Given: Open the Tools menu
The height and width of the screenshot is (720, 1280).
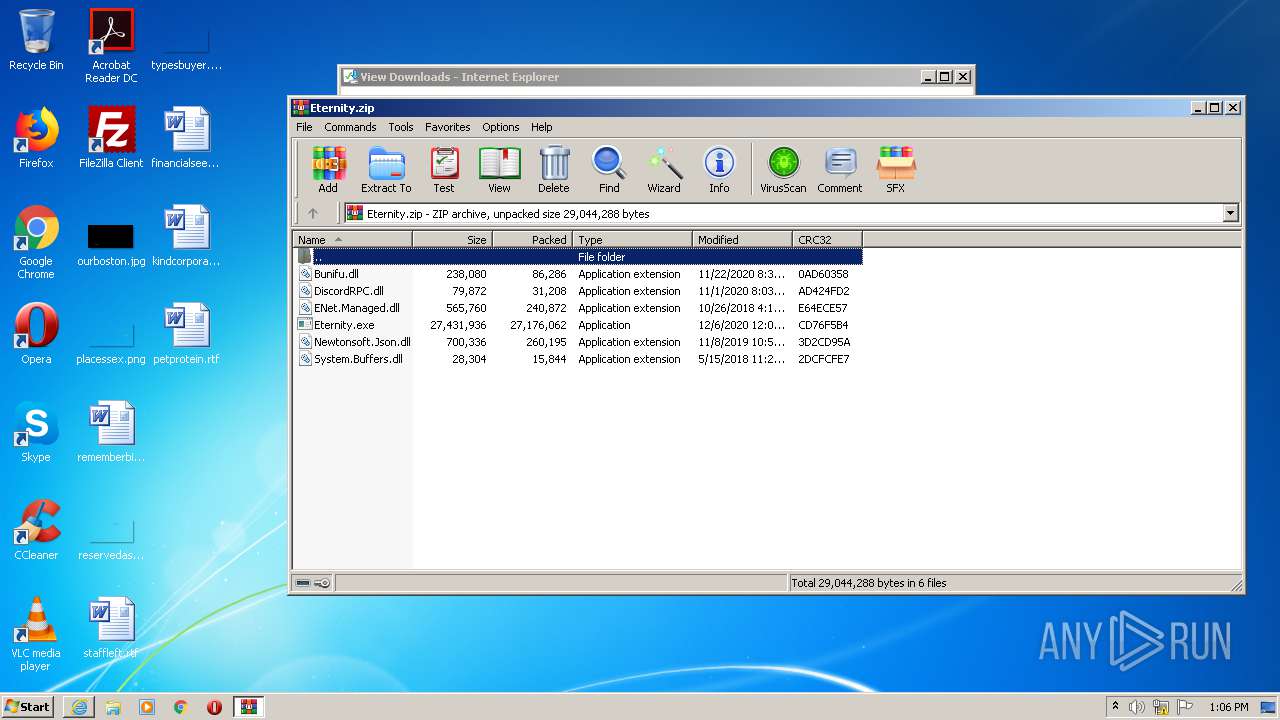Looking at the screenshot, I should pos(401,127).
